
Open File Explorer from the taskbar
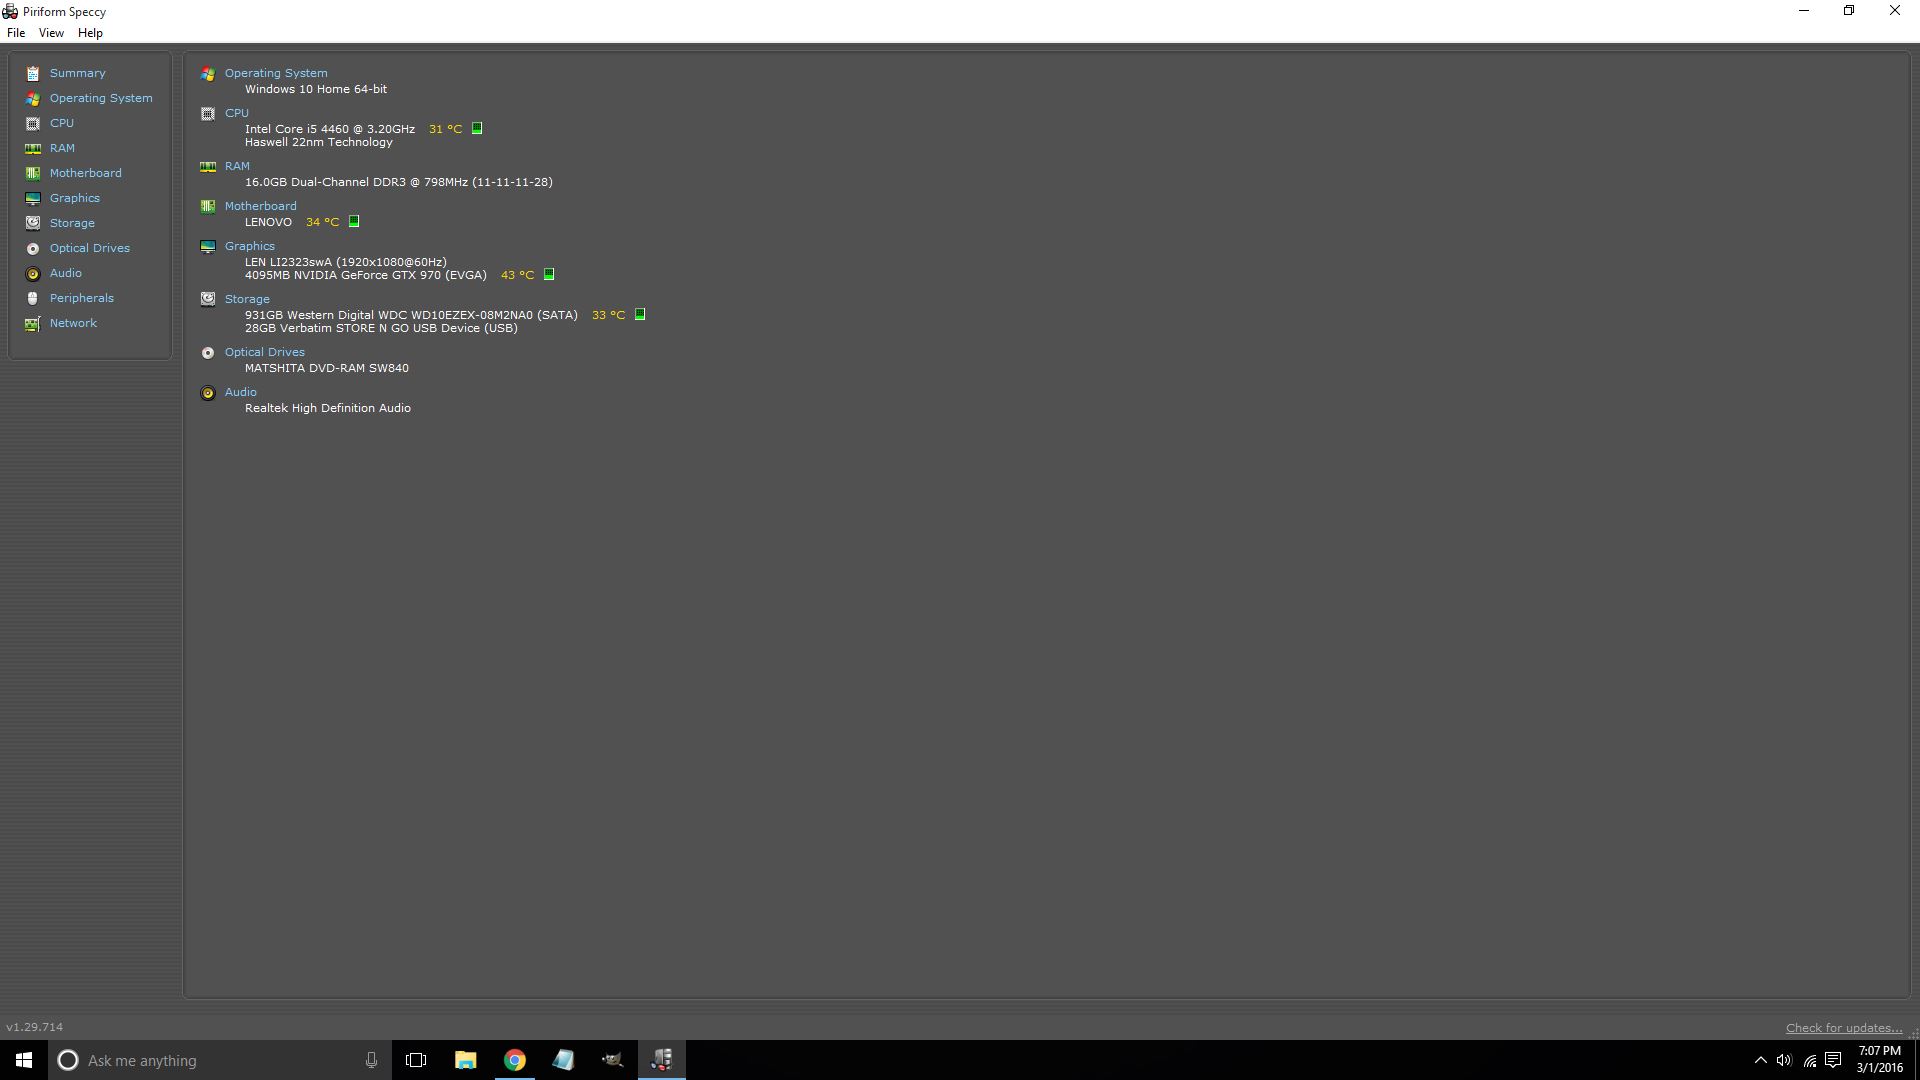click(x=465, y=1060)
